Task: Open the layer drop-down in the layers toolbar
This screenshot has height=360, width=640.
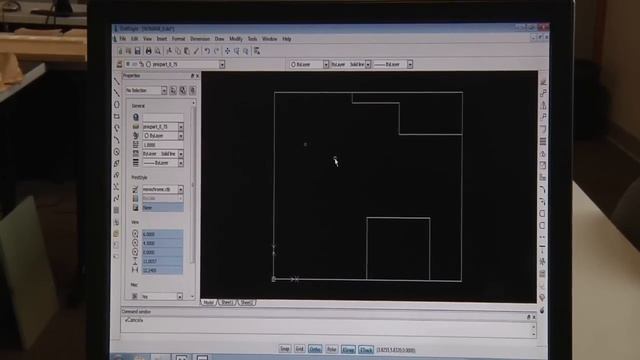Action: [222, 64]
